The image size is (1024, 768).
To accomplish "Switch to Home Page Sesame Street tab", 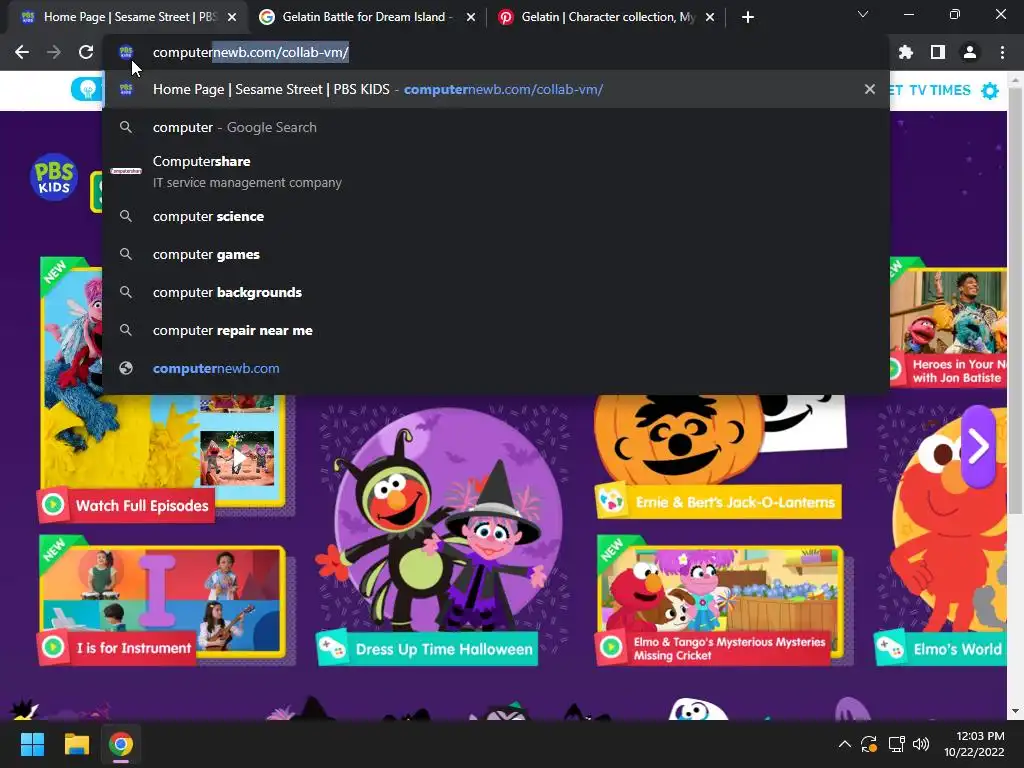I will 127,17.
